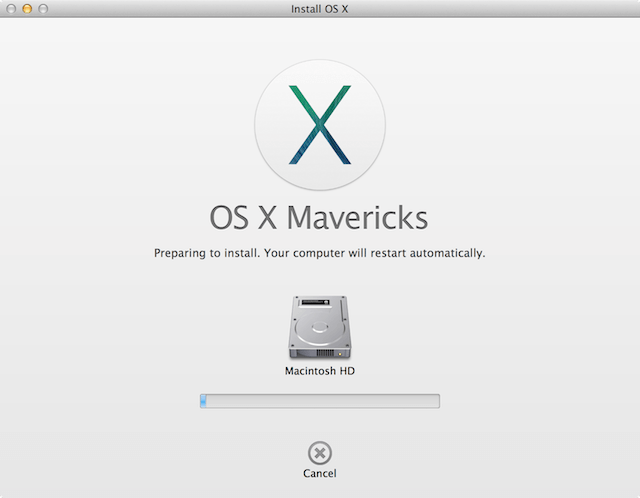Click the "Preparing to install" status message
The width and height of the screenshot is (640, 498).
tap(320, 253)
